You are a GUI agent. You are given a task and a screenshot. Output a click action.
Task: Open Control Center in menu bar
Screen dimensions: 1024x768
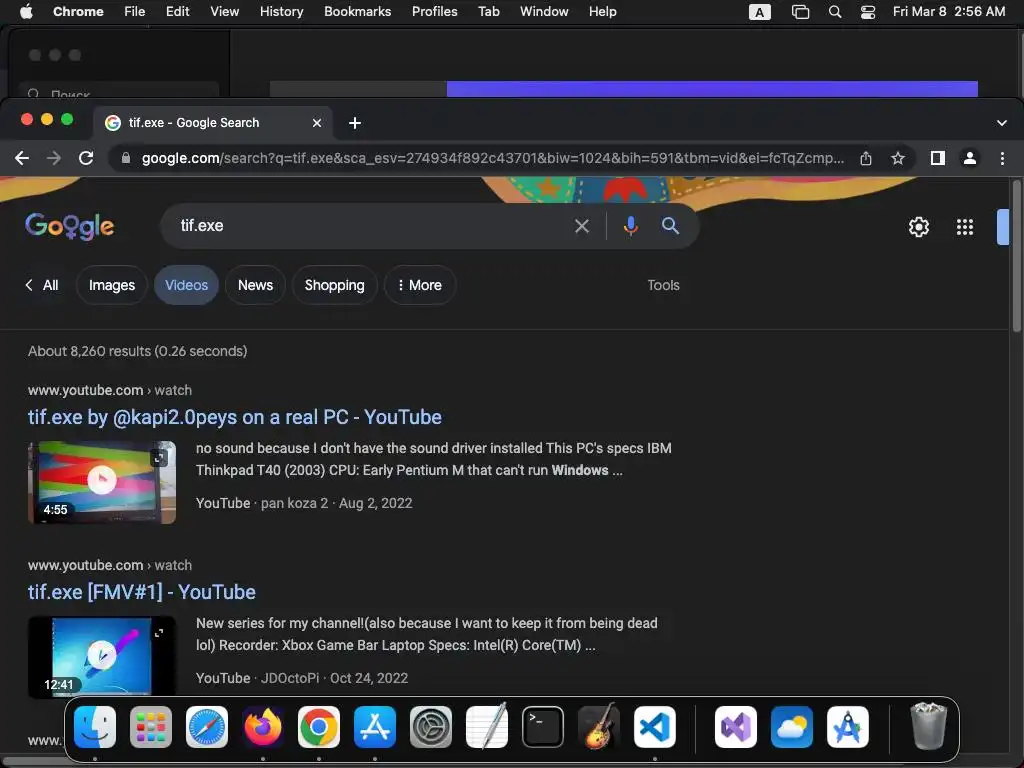tap(868, 12)
